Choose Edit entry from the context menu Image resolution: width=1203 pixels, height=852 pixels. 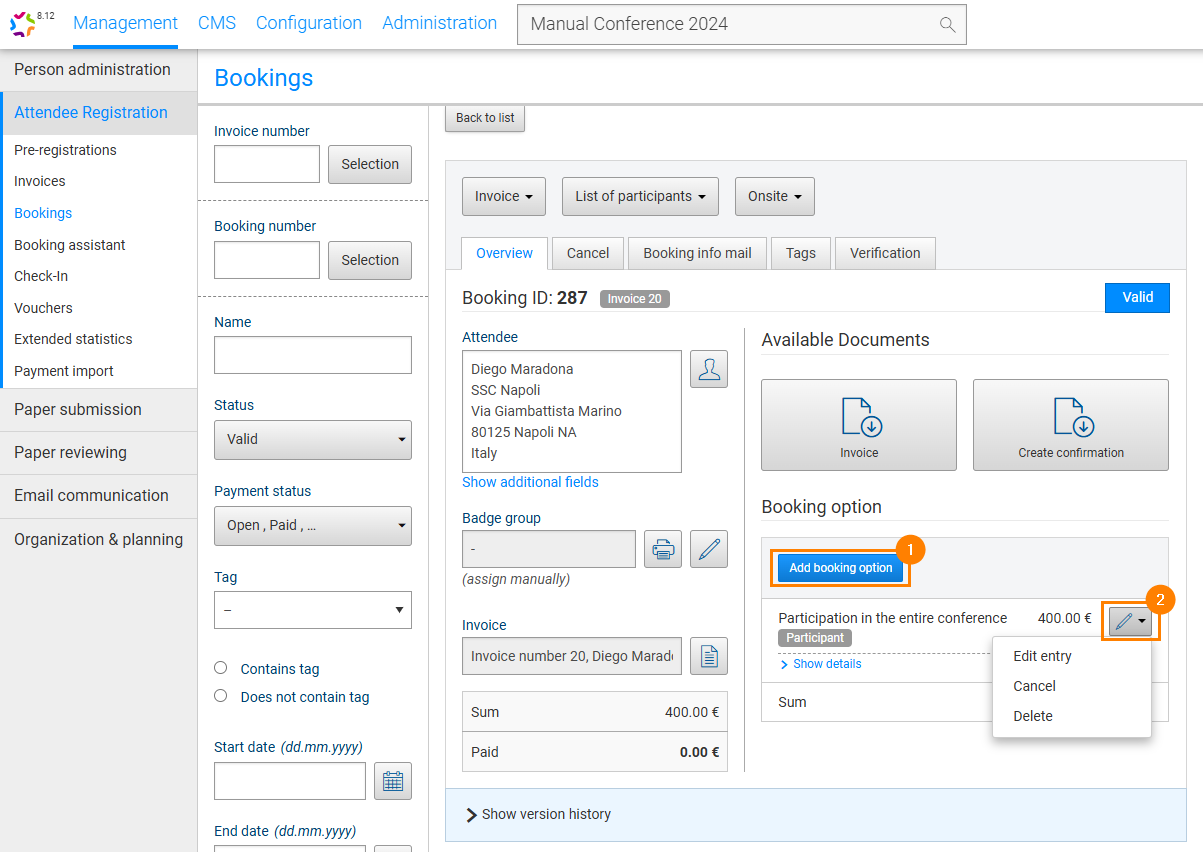pos(1042,656)
